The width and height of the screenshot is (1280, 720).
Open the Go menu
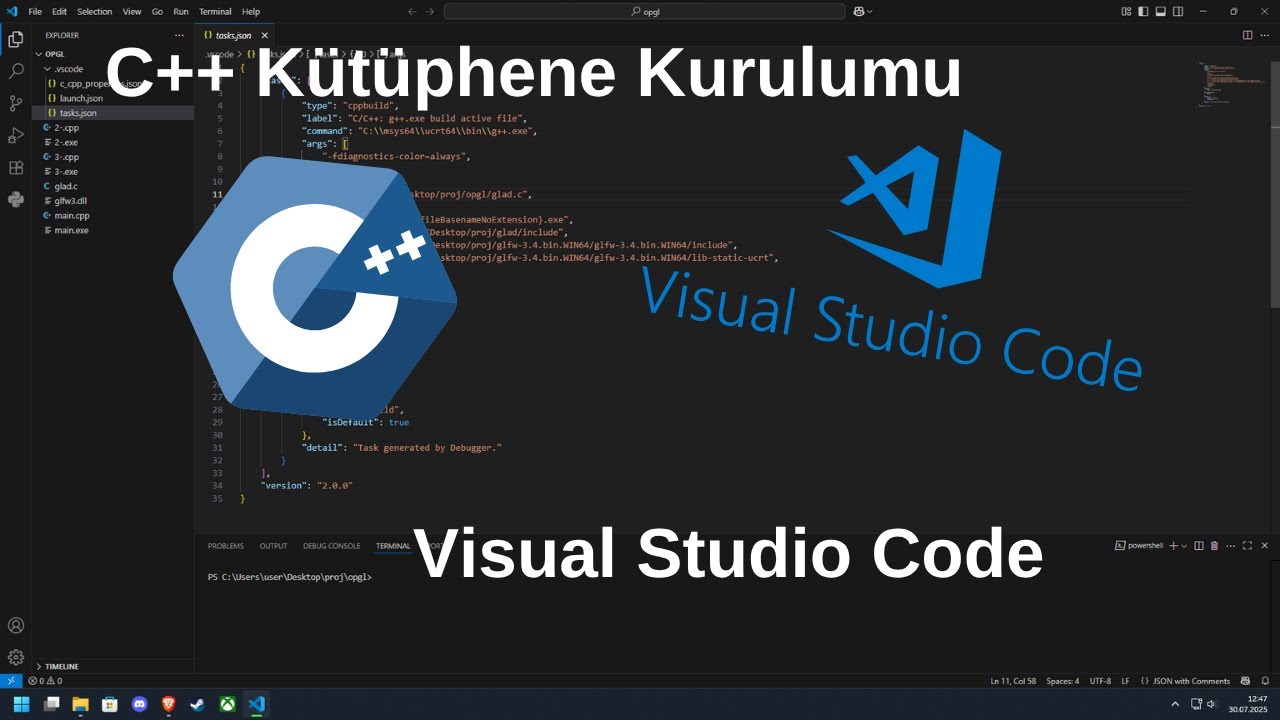(157, 11)
